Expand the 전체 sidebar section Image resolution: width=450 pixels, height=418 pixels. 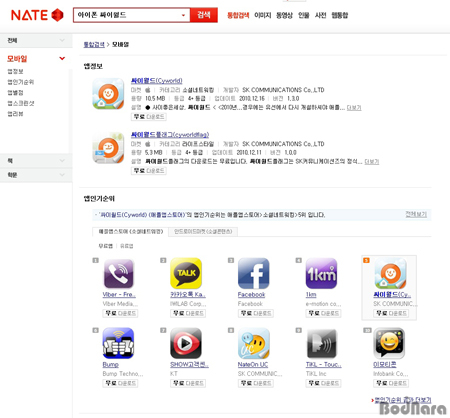tap(36, 40)
